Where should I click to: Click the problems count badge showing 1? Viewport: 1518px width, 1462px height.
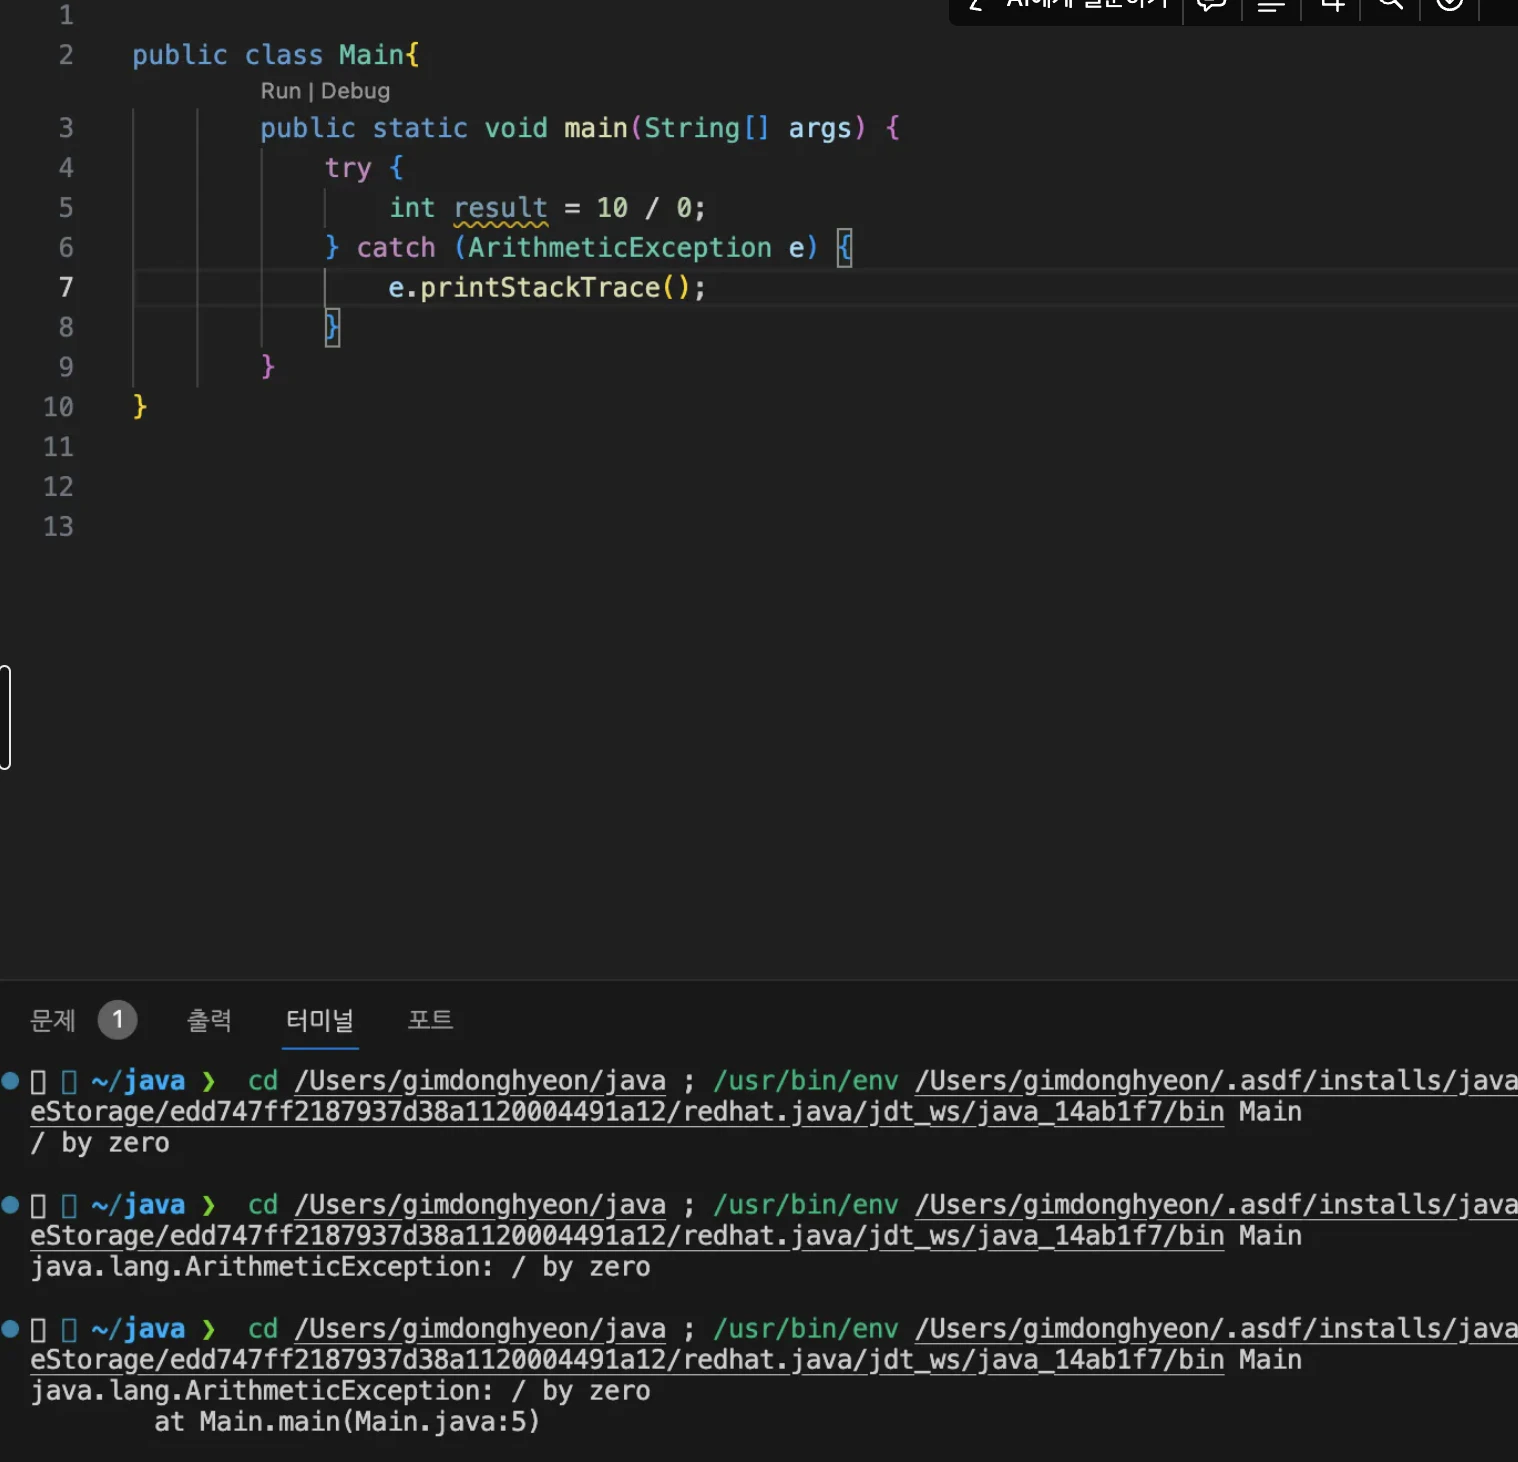[117, 1020]
